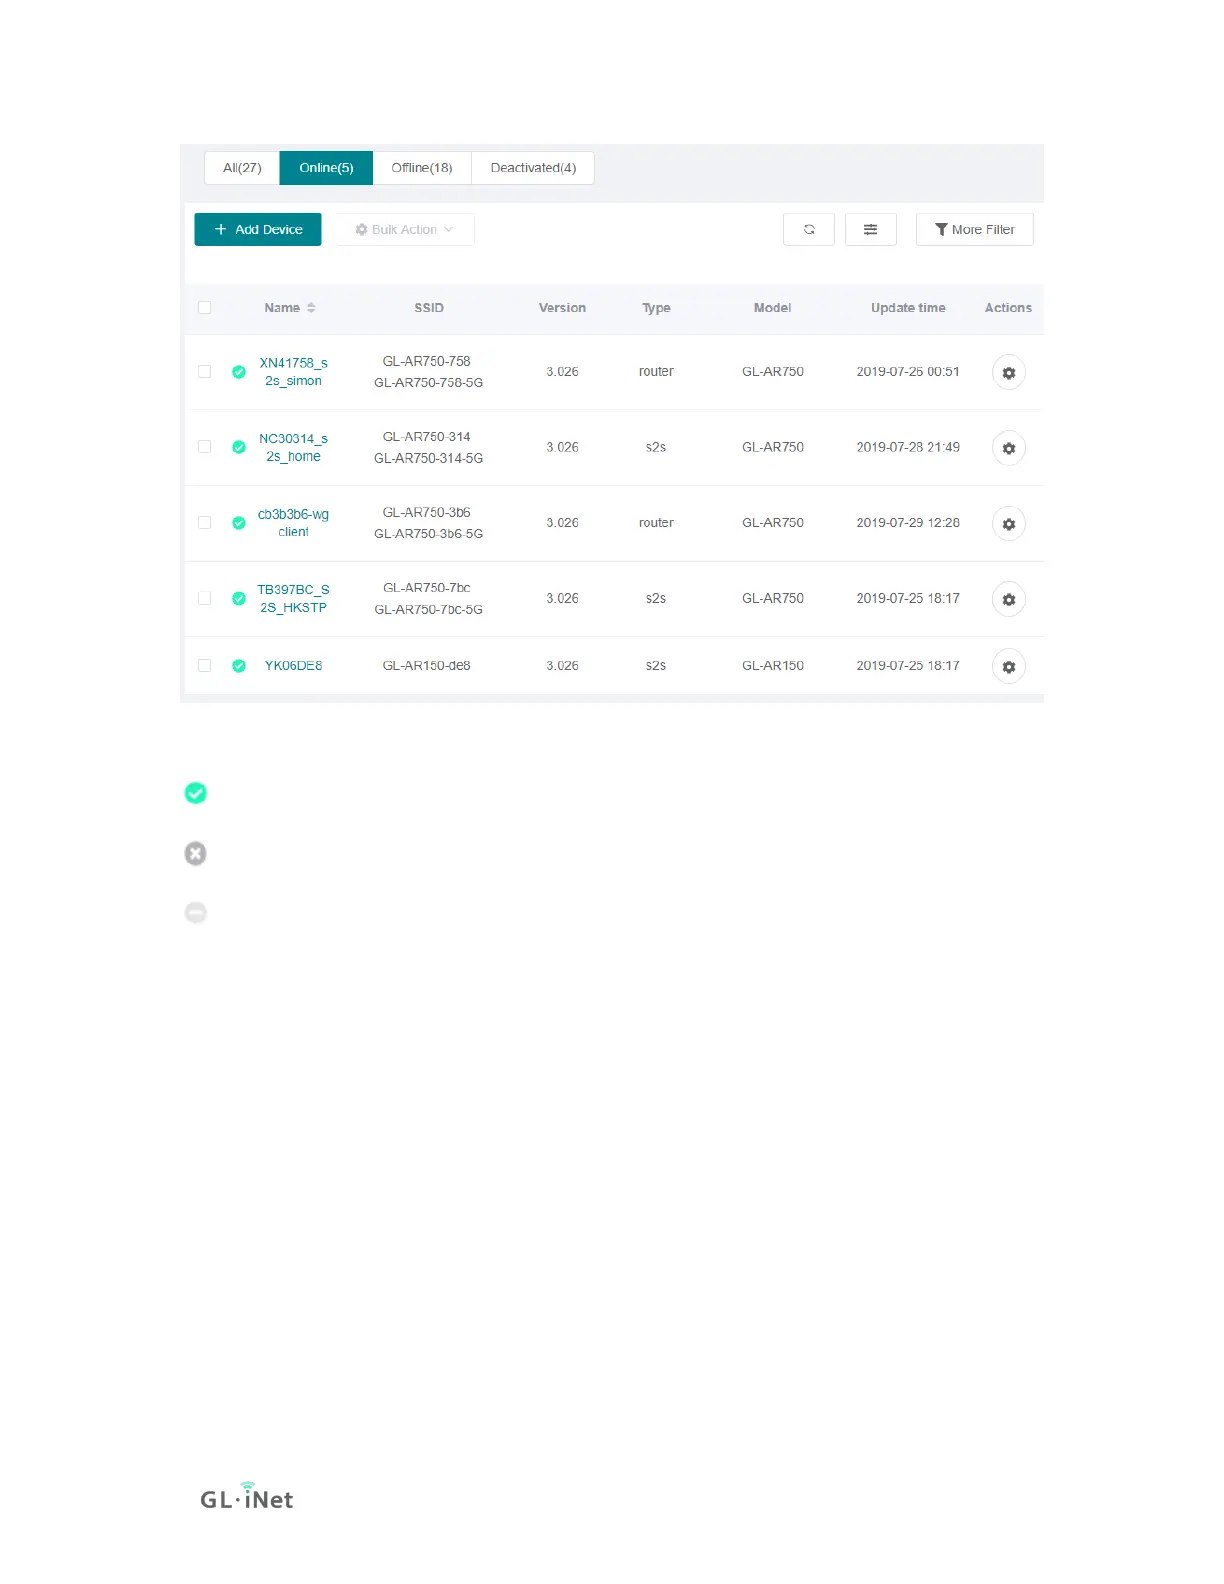Viewport: 1224px width, 1584px height.
Task: Check the box for XN41758_s2s_simon row
Action: coord(204,371)
